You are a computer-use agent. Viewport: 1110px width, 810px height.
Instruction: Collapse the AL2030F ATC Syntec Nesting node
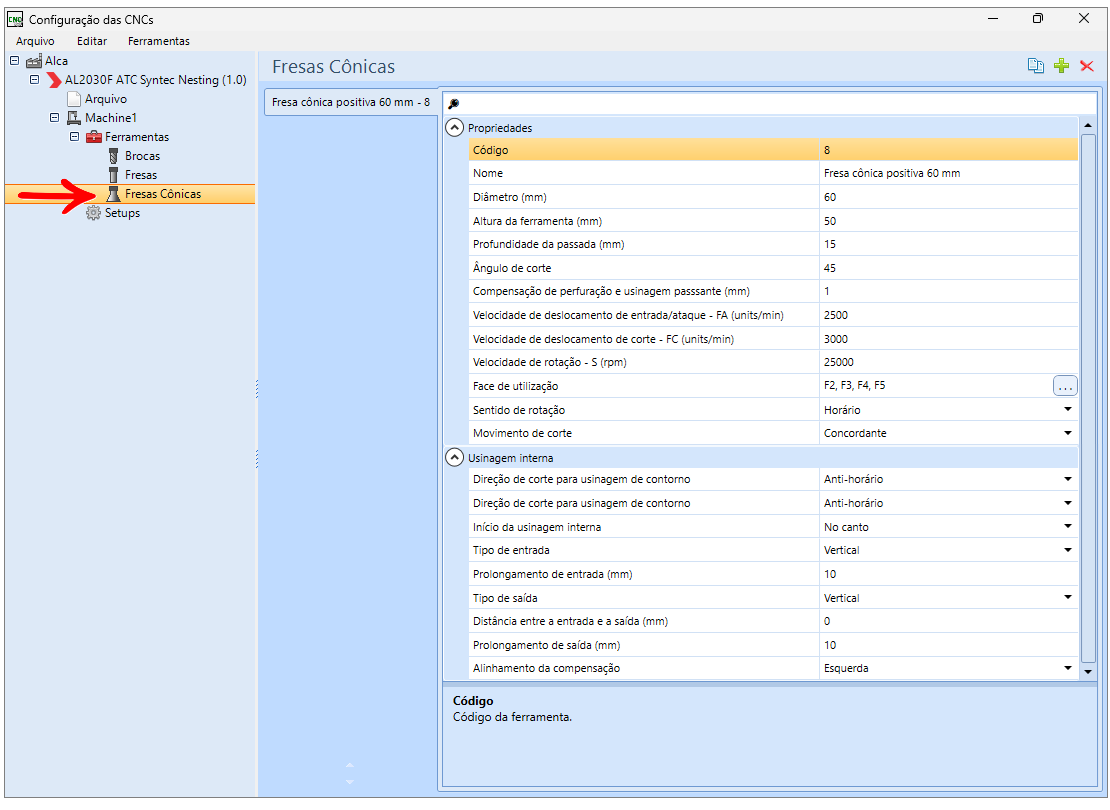click(34, 80)
